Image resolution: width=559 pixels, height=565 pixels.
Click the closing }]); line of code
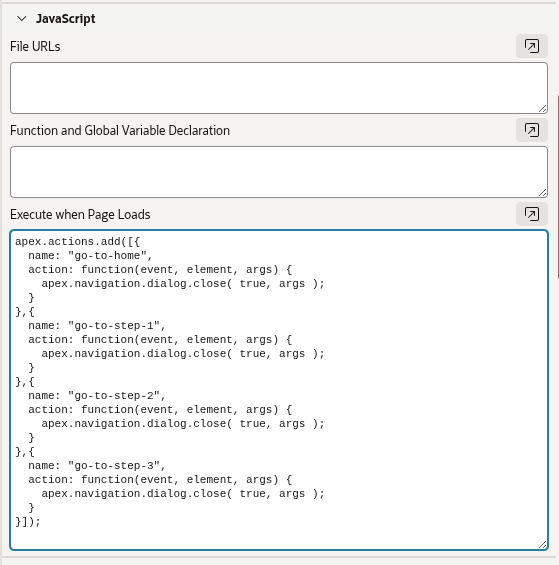[x=28, y=521]
